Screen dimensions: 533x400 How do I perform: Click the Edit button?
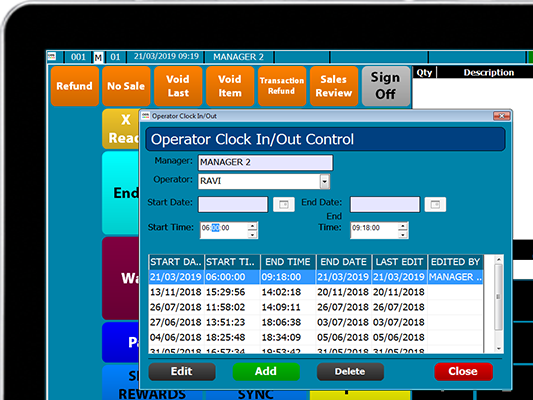tap(182, 371)
